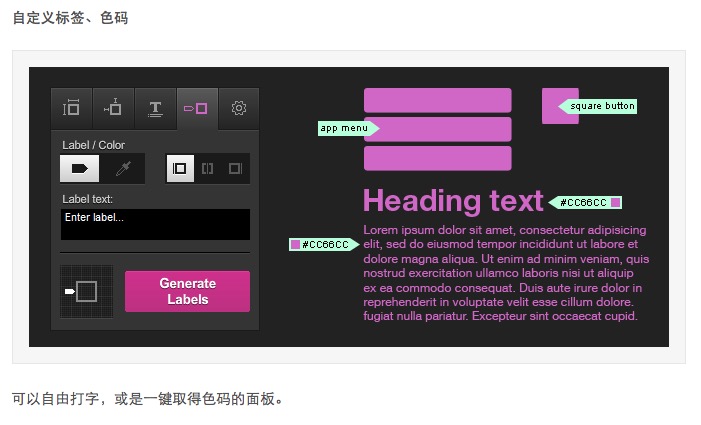The image size is (701, 425).
Task: Click the Enter label text field
Action: 155,224
